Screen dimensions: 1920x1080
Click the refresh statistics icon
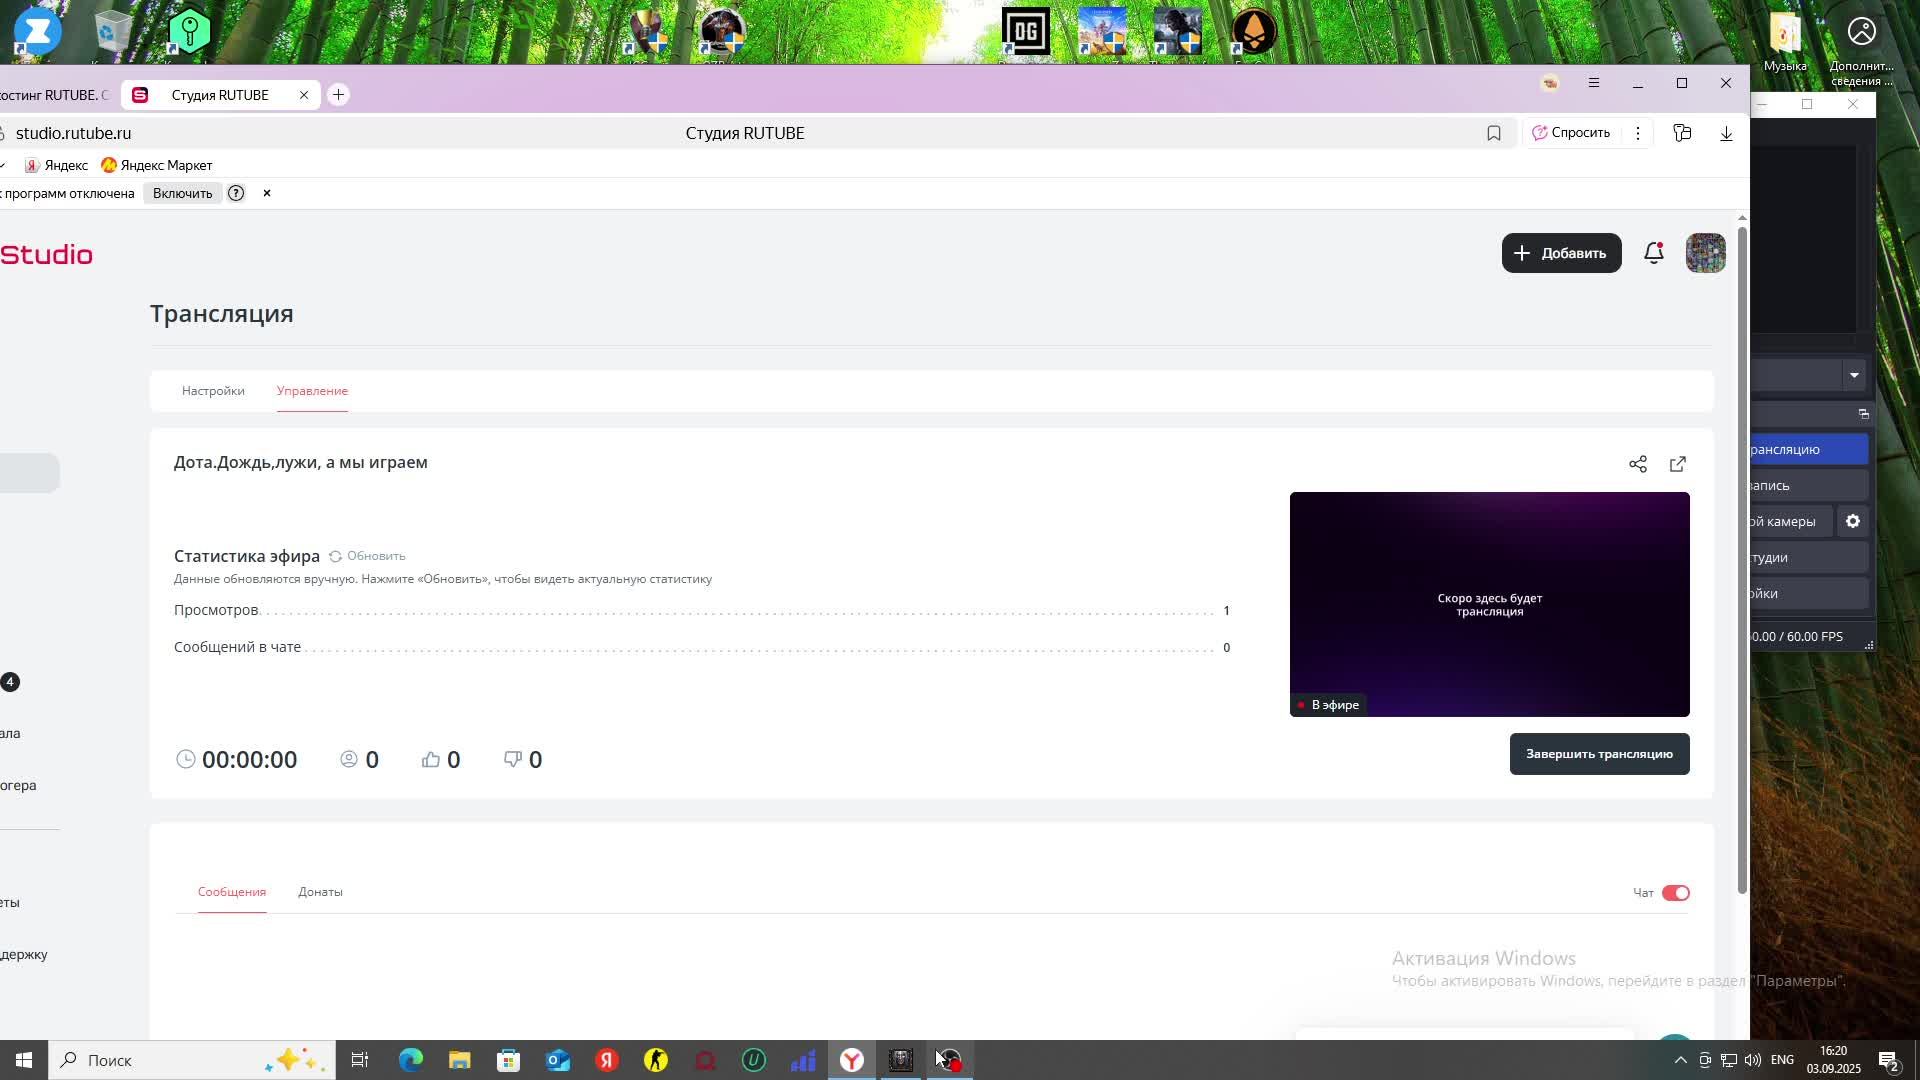click(336, 556)
